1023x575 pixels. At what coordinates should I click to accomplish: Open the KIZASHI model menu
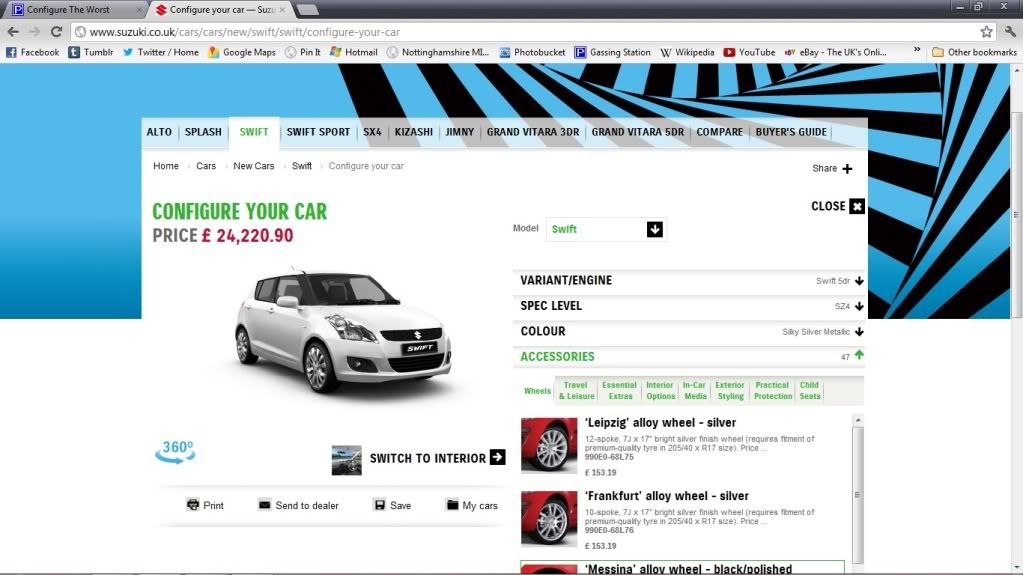click(414, 132)
